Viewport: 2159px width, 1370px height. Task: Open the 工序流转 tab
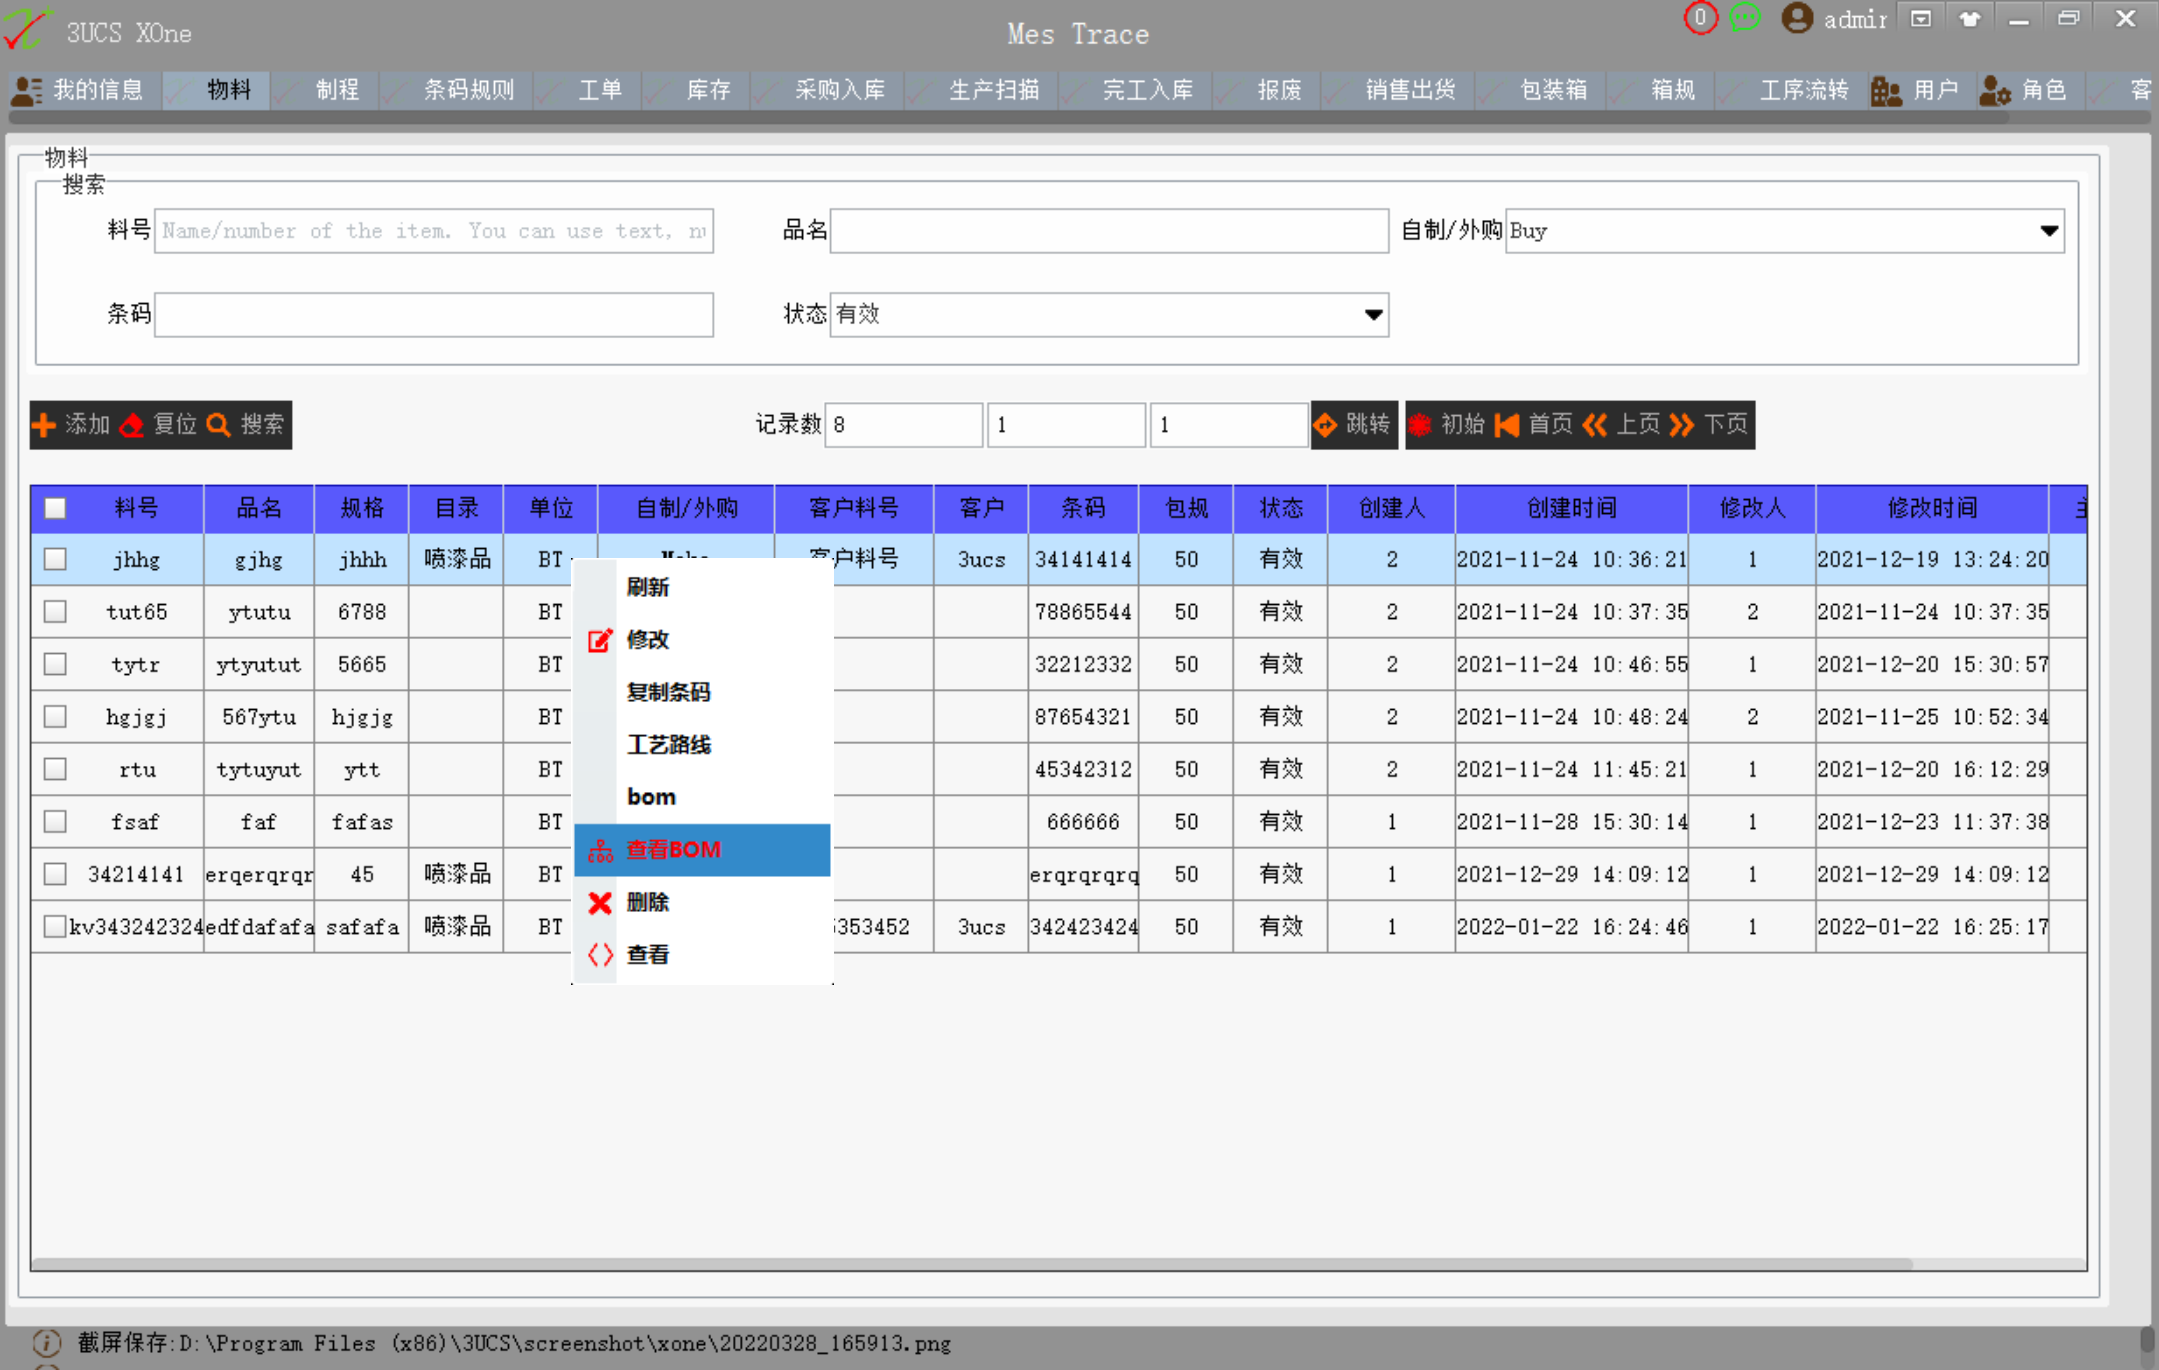[1792, 90]
